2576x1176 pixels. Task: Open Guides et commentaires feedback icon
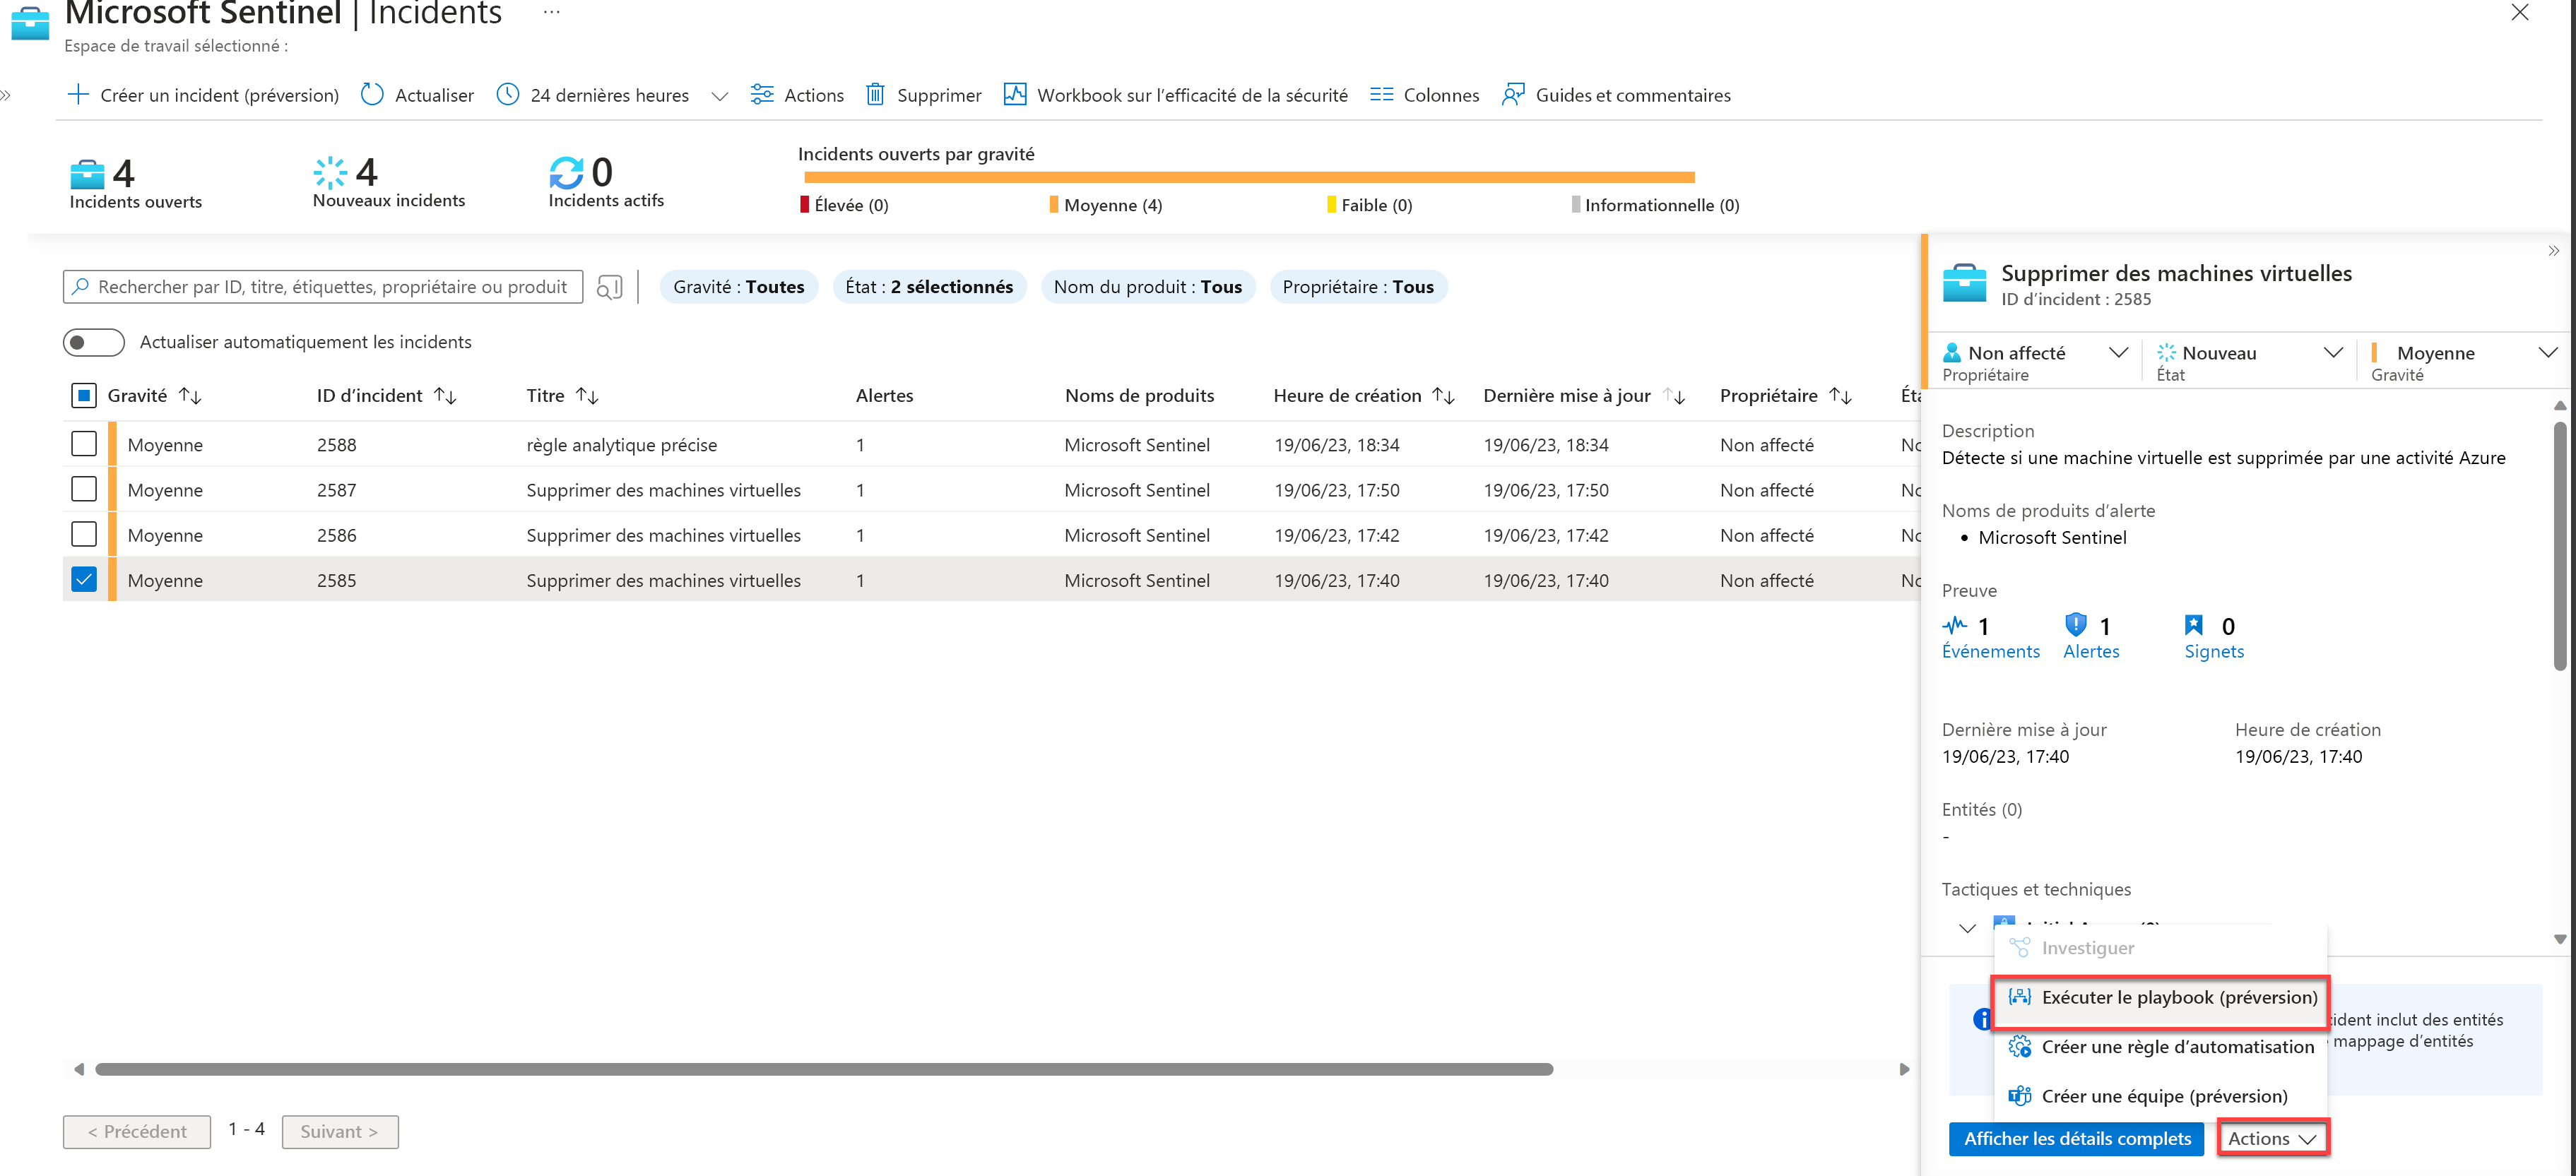(x=1514, y=95)
